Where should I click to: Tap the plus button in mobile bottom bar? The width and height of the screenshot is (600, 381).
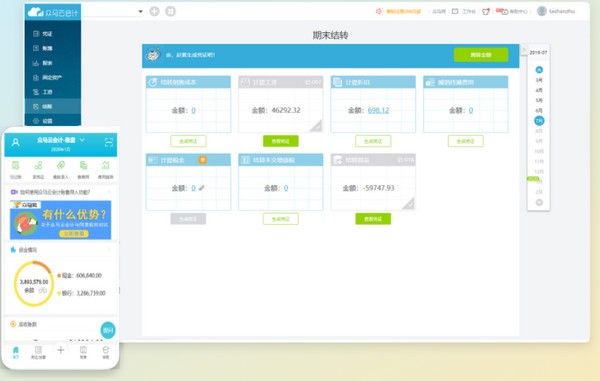(60, 350)
